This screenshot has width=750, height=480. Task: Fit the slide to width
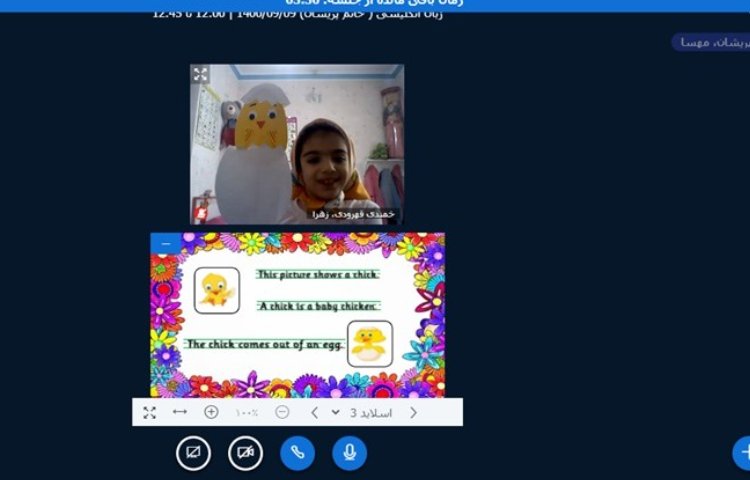pyautogui.click(x=180, y=412)
